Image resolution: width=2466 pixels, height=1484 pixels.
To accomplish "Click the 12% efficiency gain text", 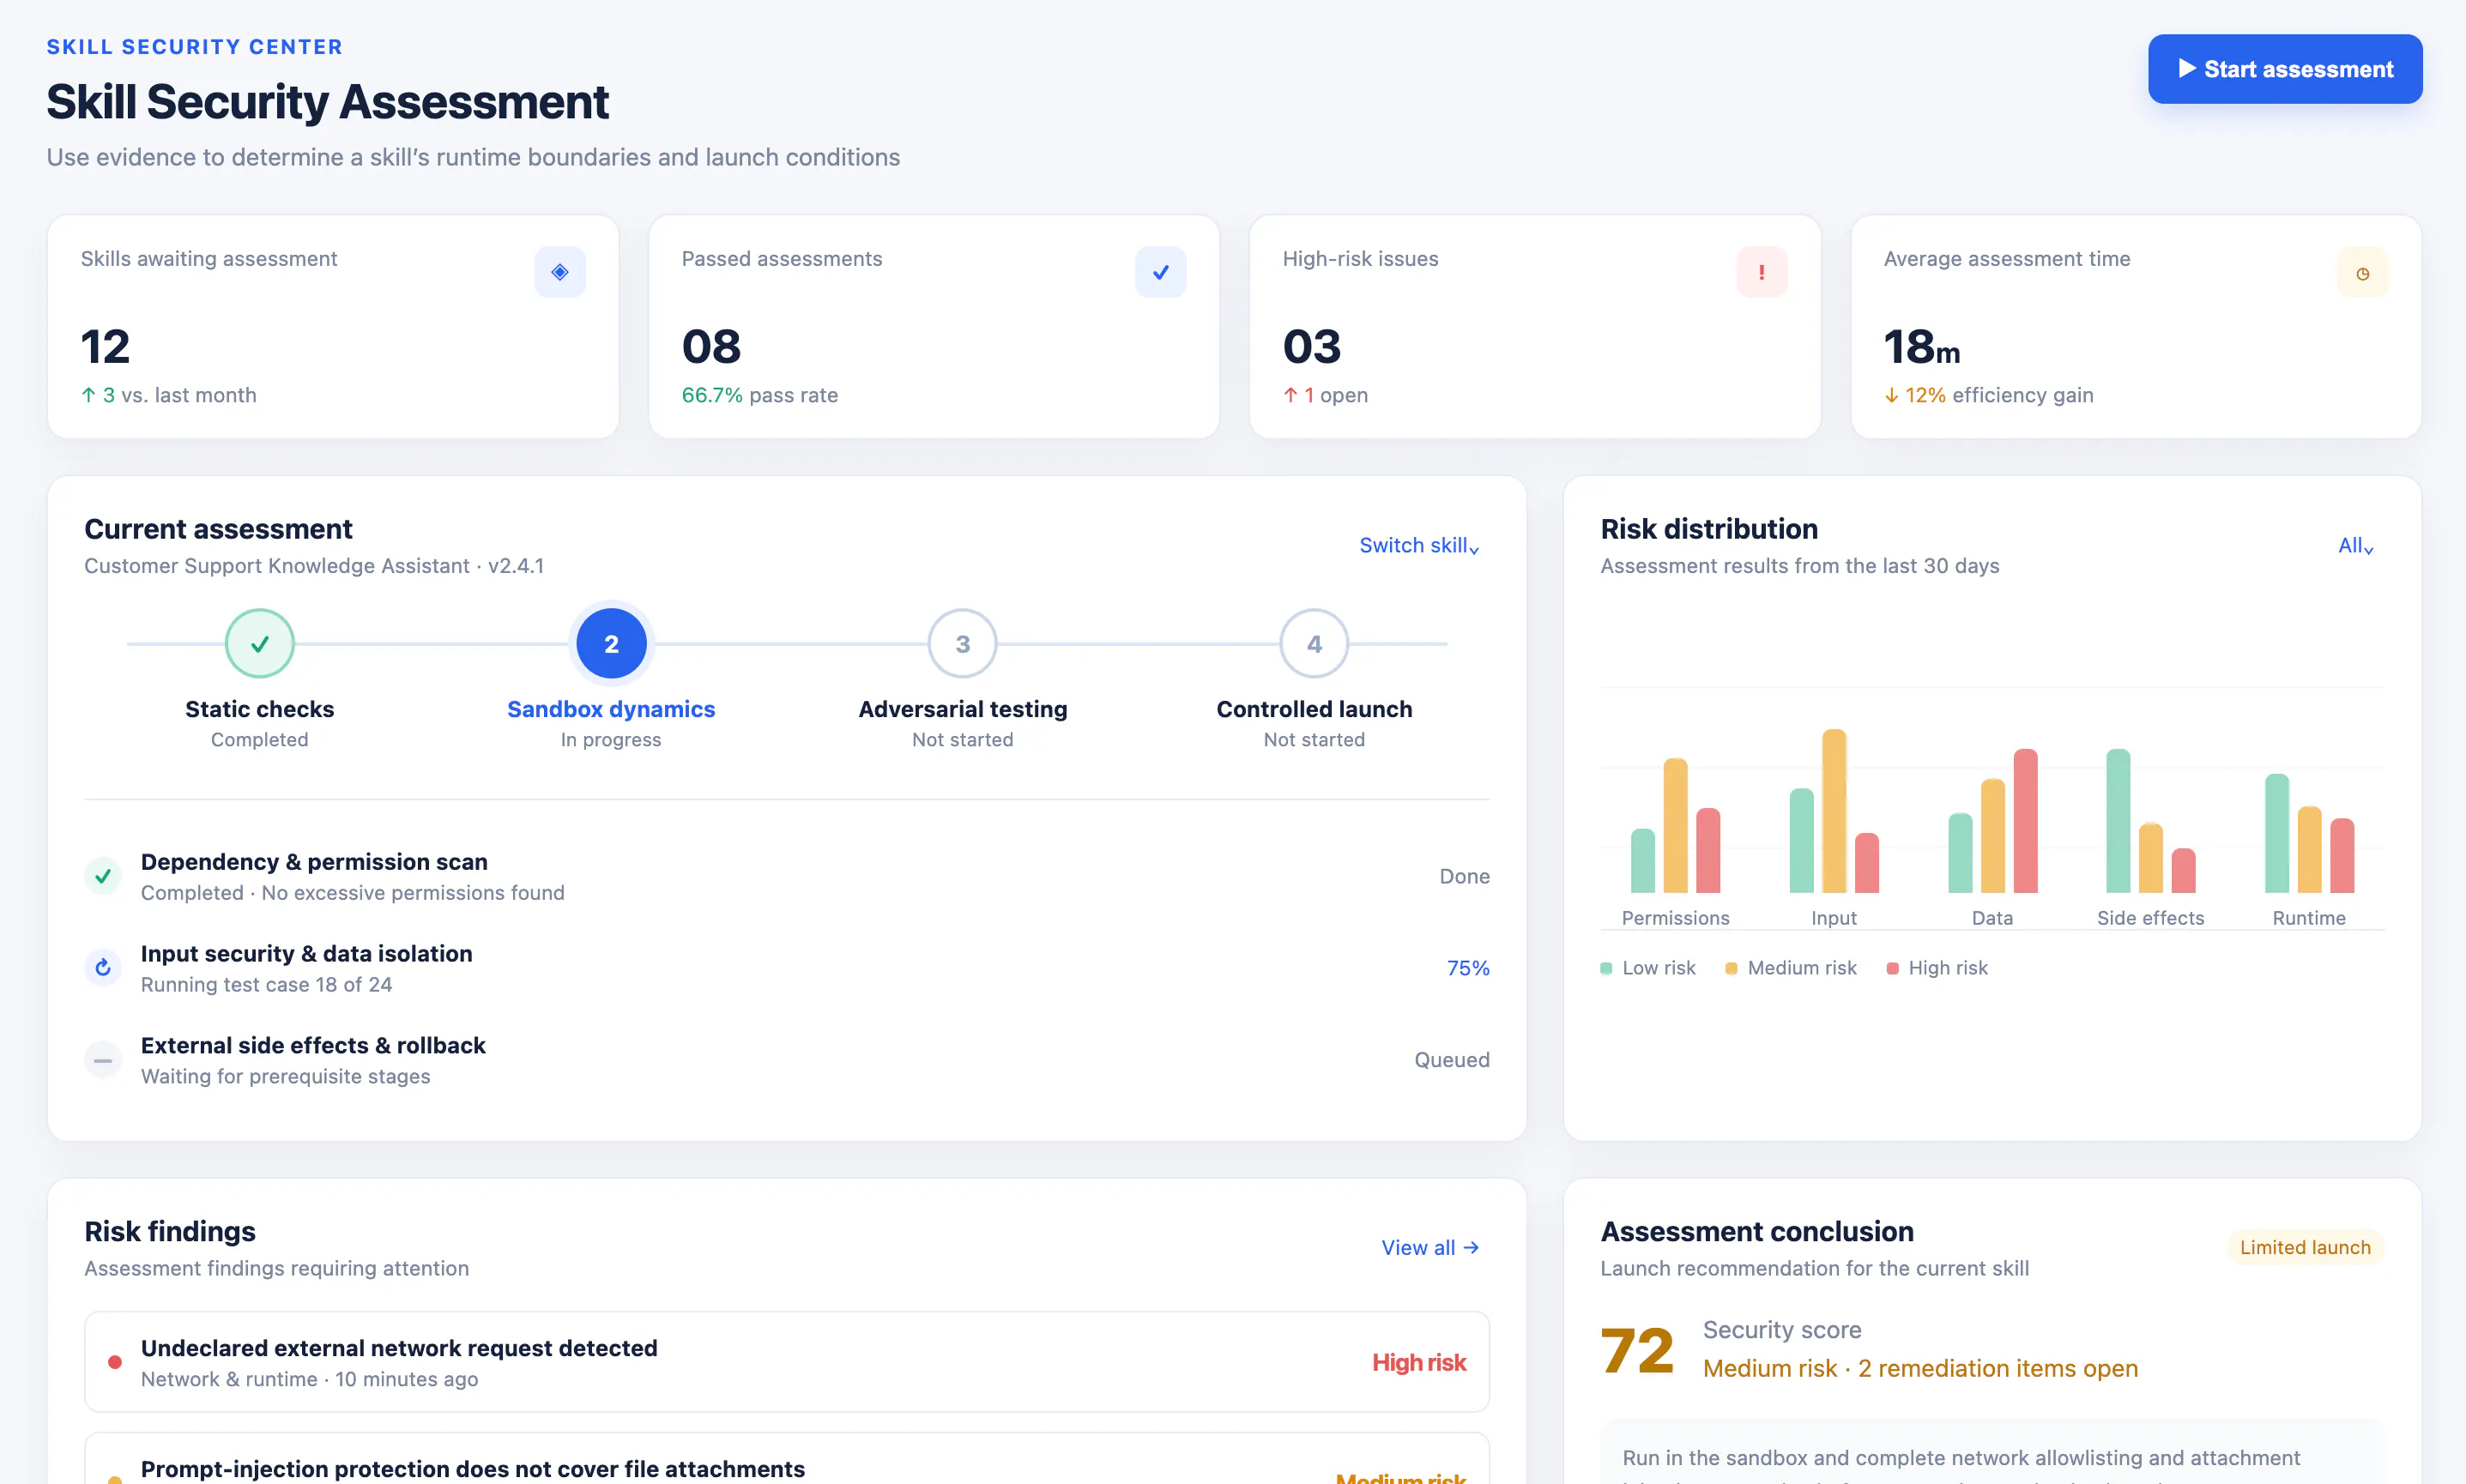I will pos(1988,395).
